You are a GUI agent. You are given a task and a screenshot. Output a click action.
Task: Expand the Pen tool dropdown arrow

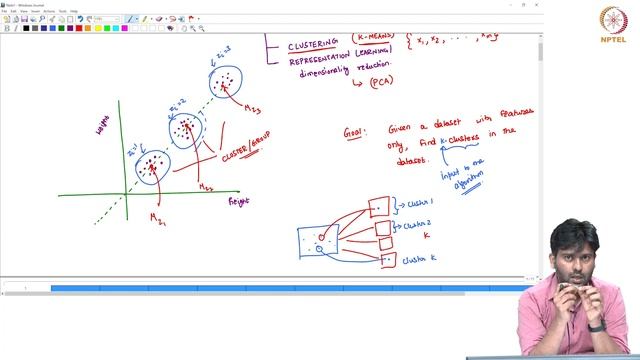pos(137,19)
